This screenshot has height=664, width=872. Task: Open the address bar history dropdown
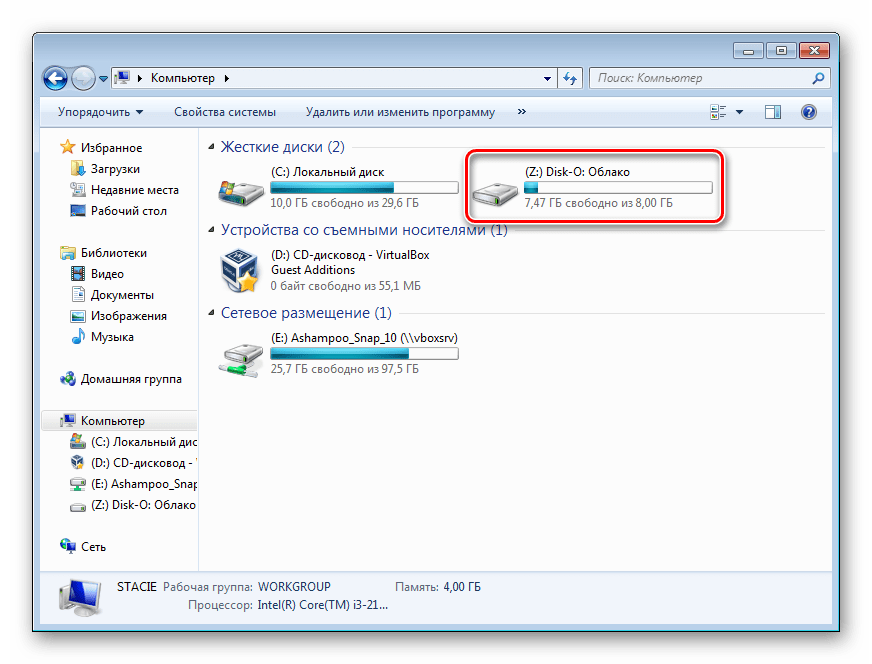(547, 78)
